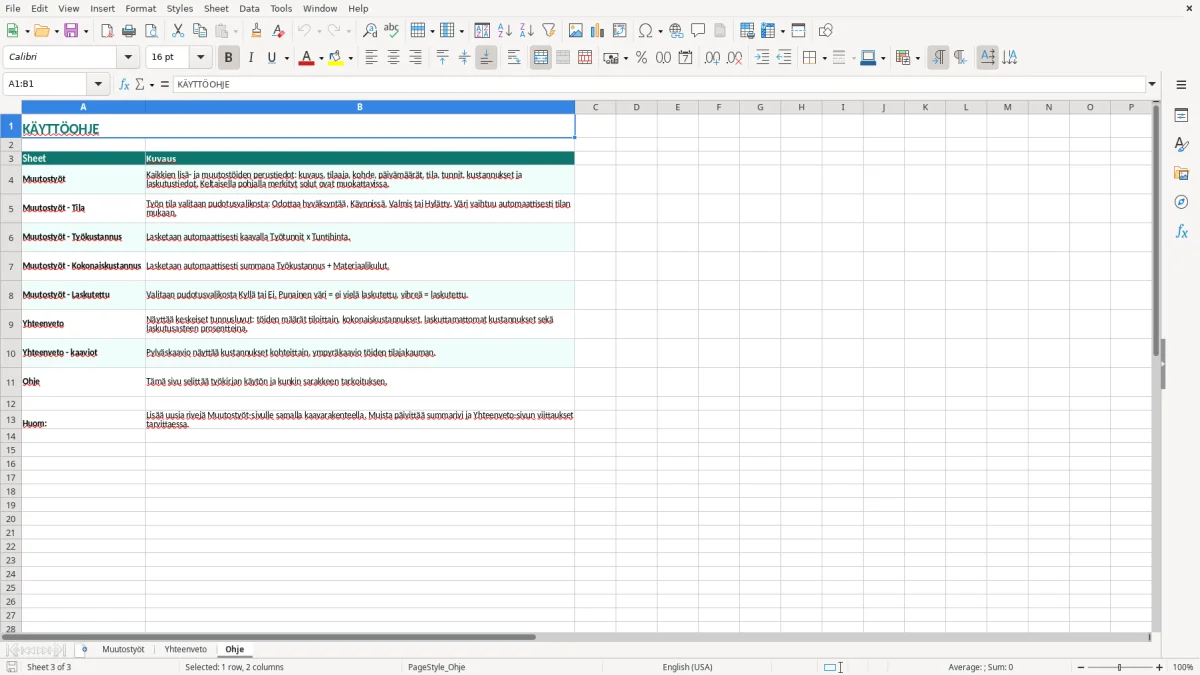Switch to Muutostyöt sheet tab
The image size is (1200, 675).
coord(123,650)
